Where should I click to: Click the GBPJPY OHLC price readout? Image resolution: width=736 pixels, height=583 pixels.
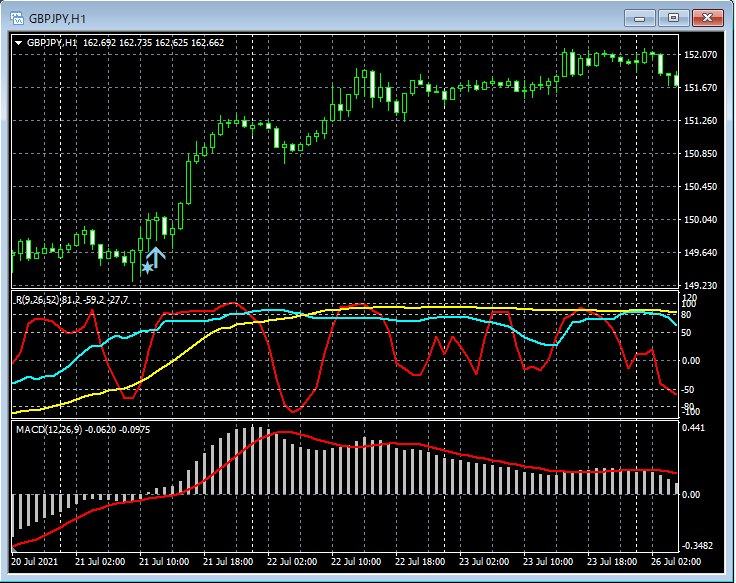click(153, 43)
